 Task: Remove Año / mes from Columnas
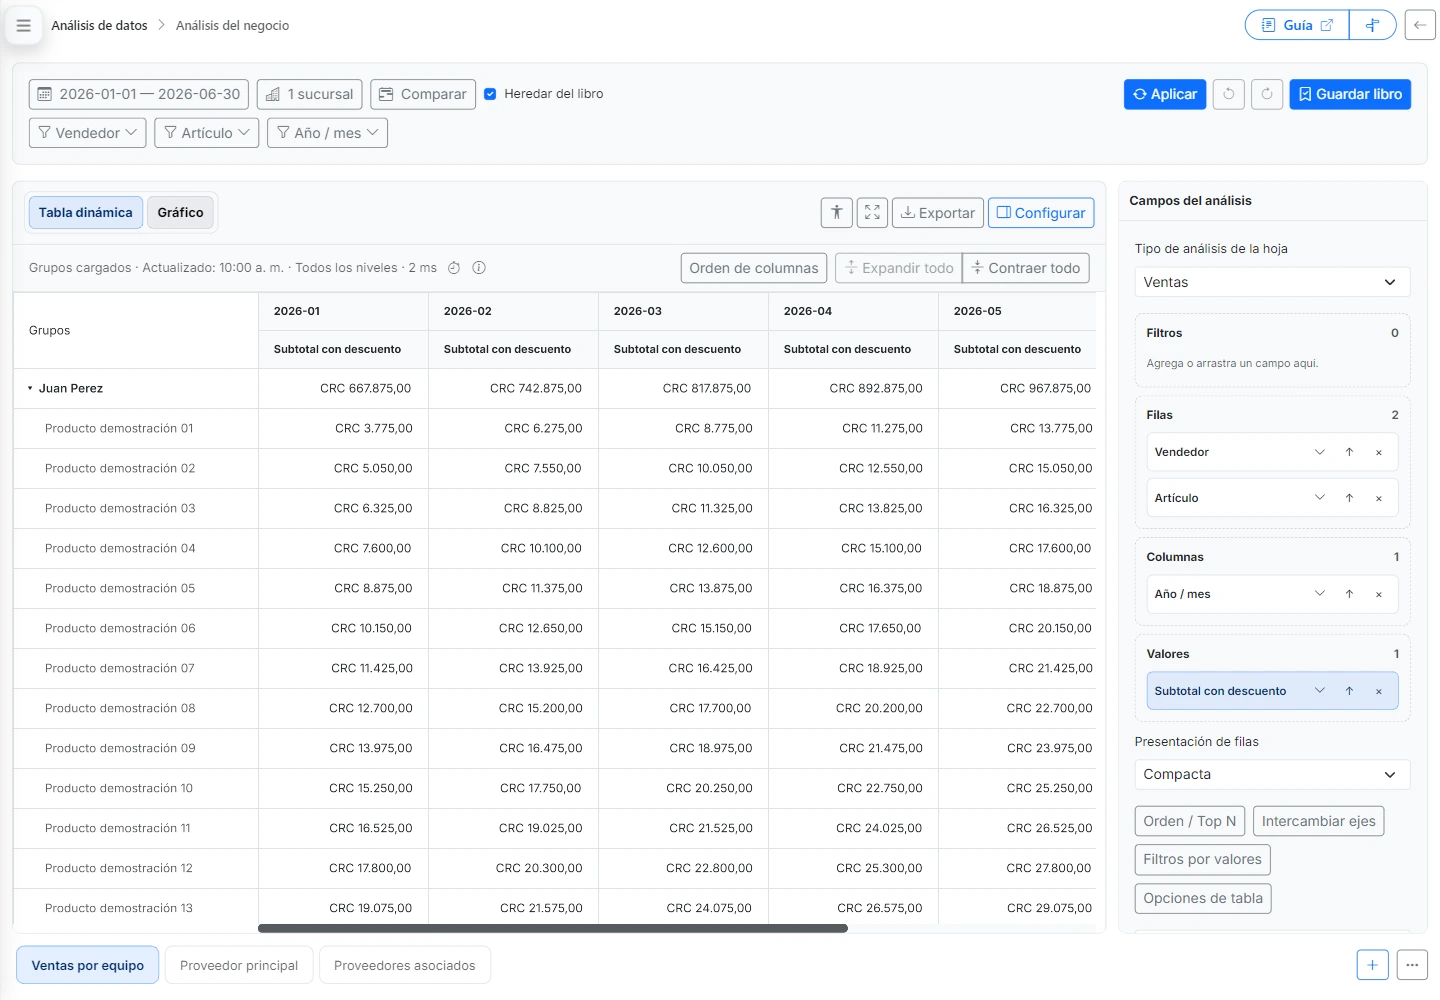pos(1379,594)
